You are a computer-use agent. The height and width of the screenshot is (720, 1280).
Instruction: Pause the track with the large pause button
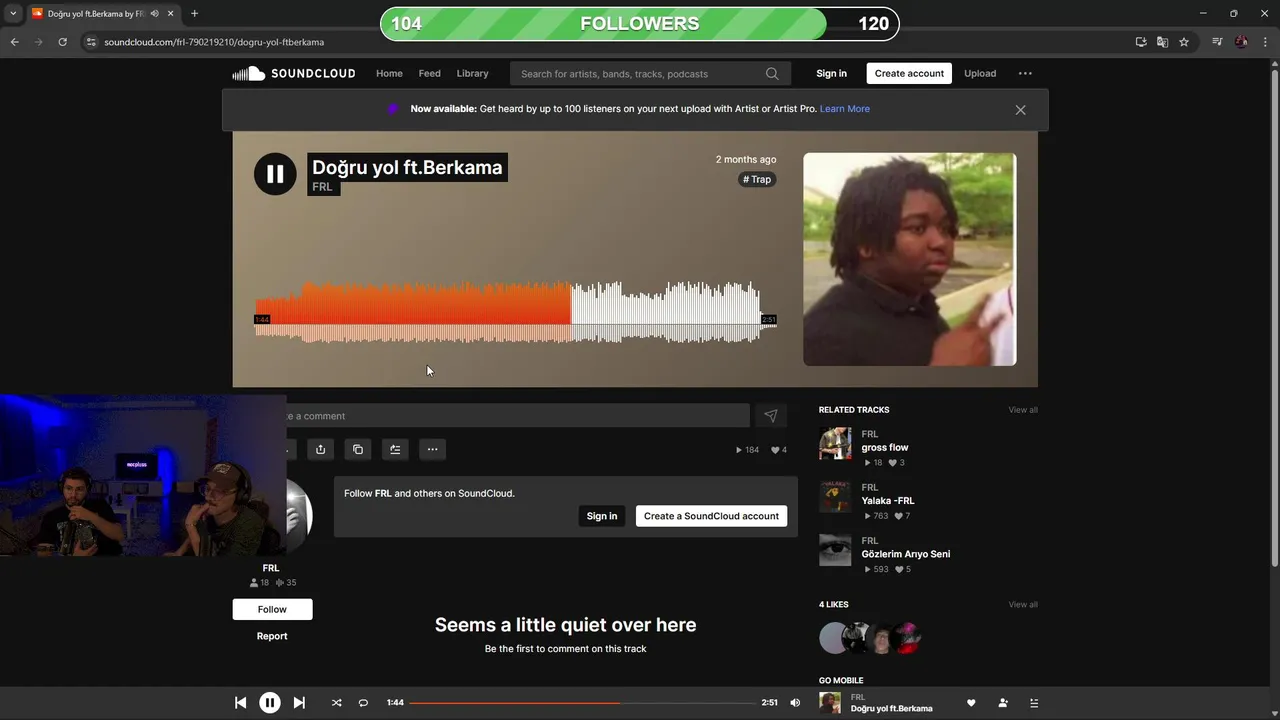275,174
